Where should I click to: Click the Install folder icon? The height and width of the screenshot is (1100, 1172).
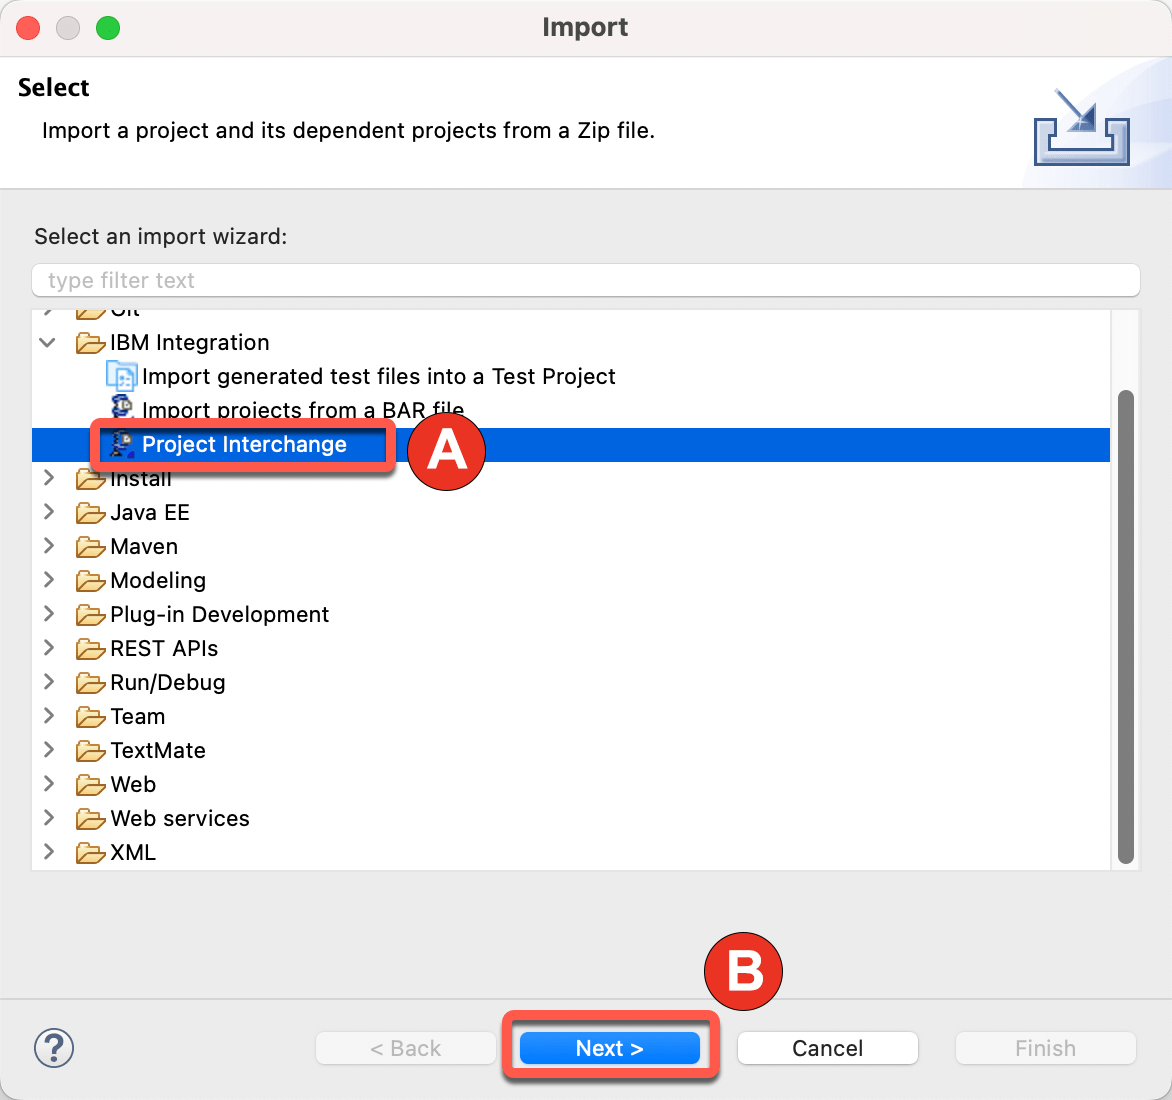(91, 478)
